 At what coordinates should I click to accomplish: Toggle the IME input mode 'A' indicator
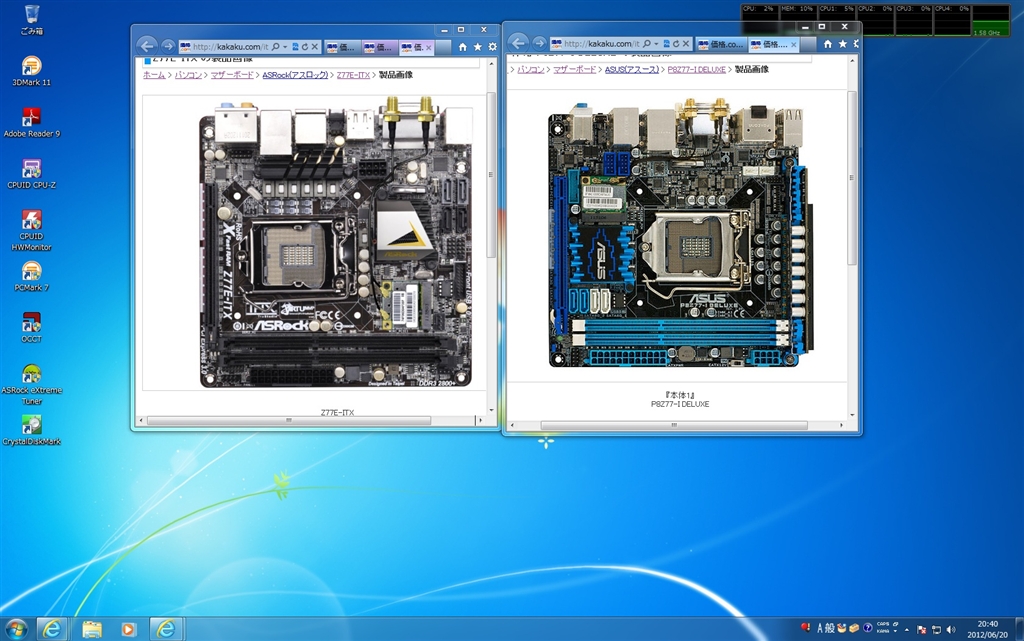coord(820,628)
